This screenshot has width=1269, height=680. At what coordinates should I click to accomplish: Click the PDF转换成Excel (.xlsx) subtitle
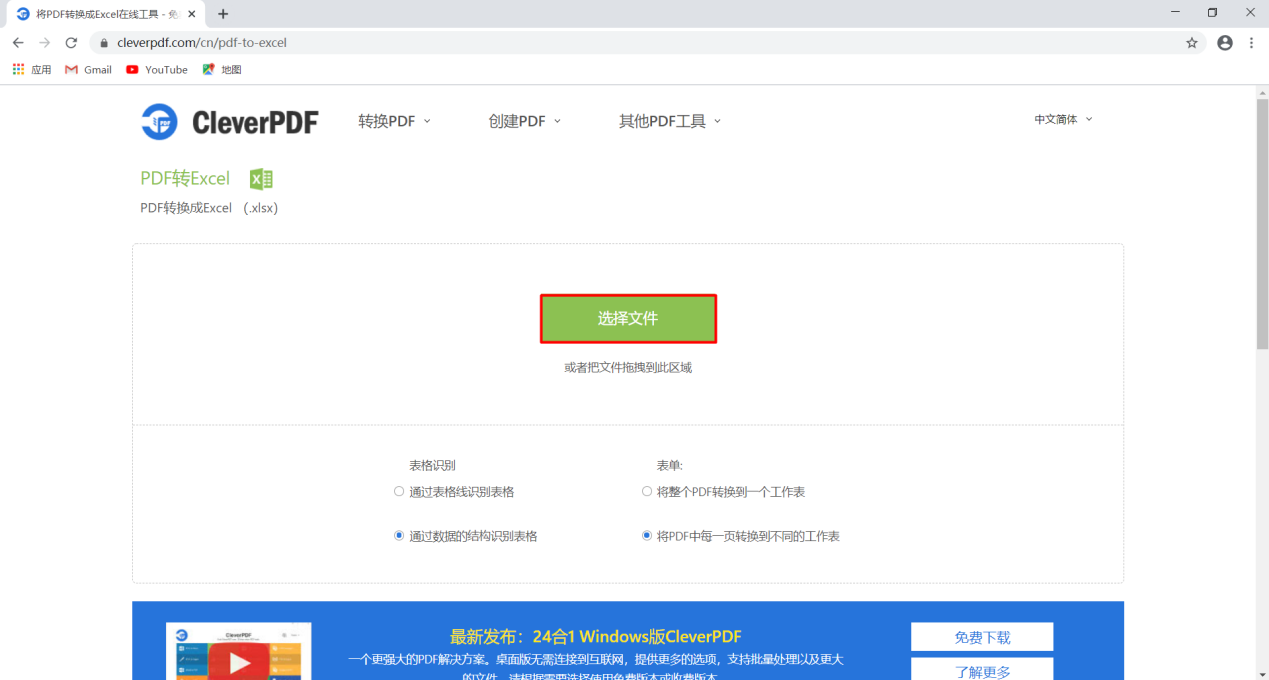click(209, 208)
